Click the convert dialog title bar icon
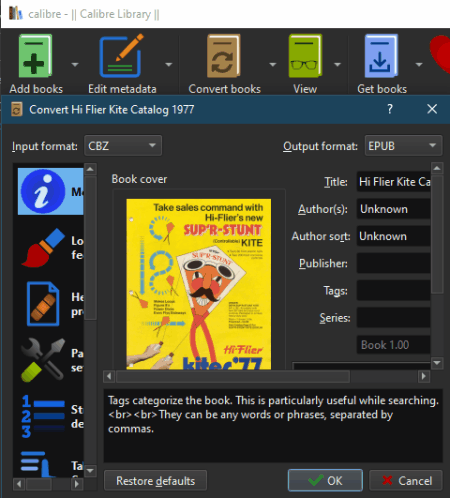The width and height of the screenshot is (450, 498). coord(17,109)
